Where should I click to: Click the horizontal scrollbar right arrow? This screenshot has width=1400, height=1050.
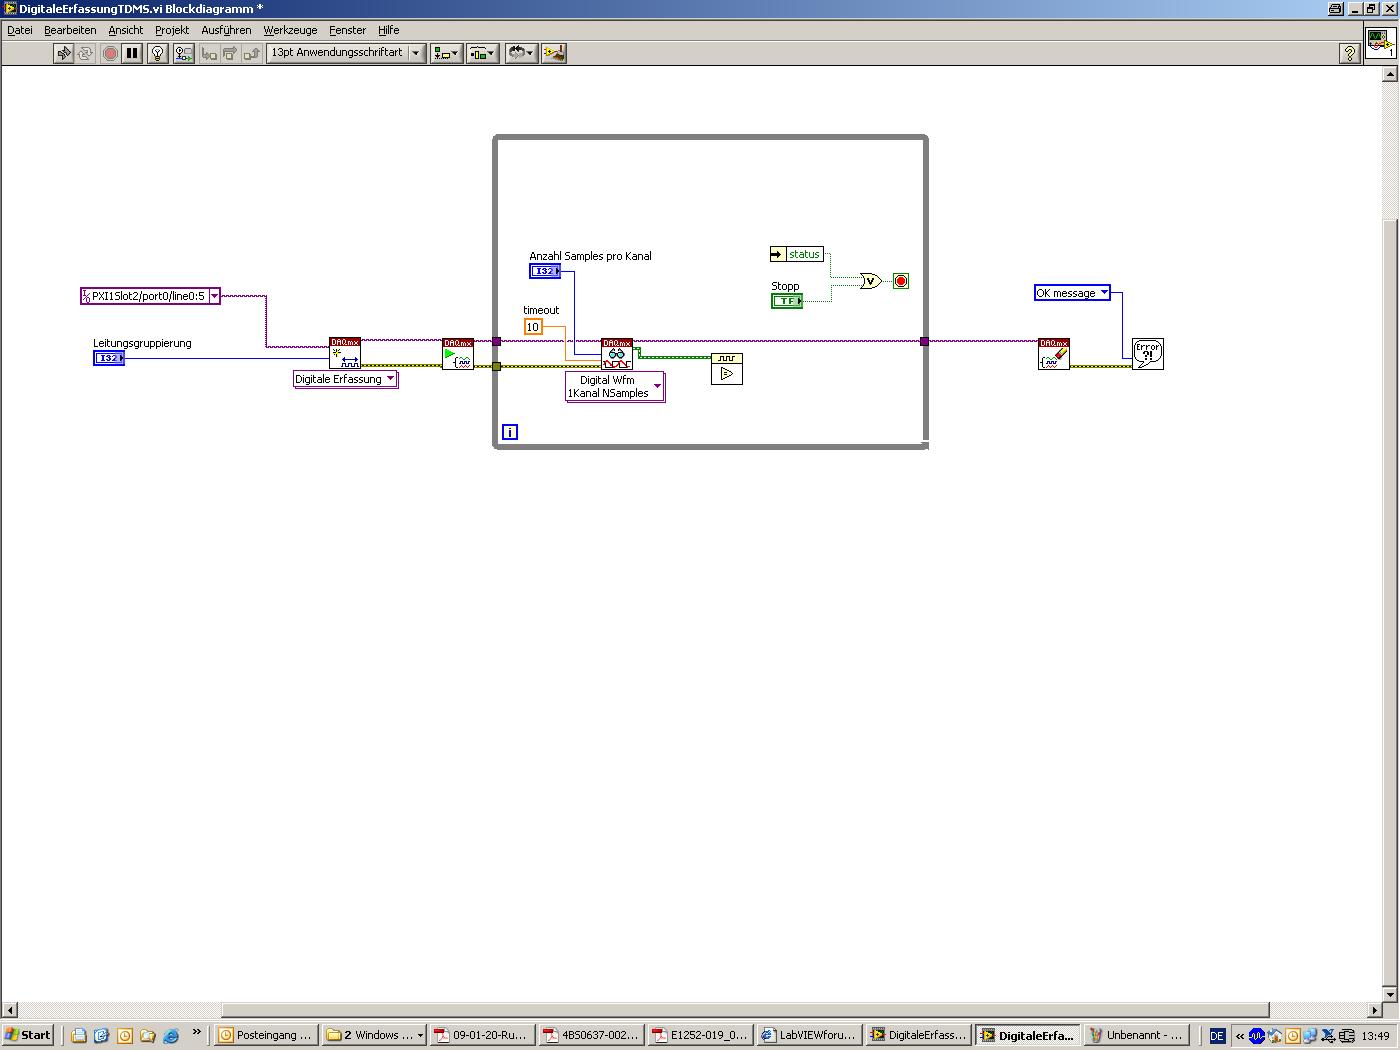click(1375, 1010)
